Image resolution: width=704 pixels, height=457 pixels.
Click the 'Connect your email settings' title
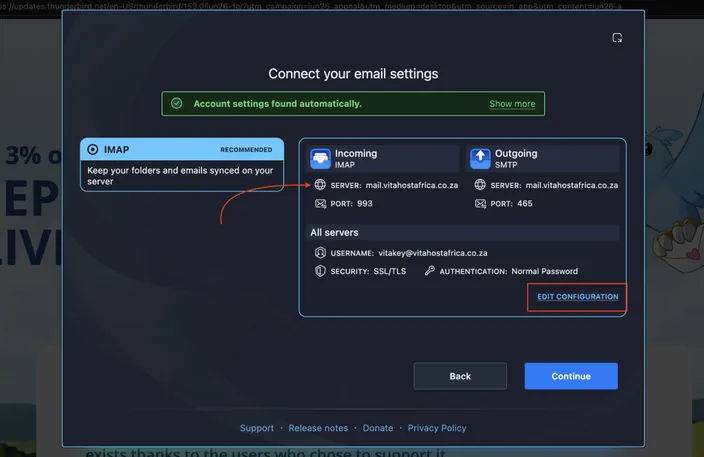(x=353, y=74)
